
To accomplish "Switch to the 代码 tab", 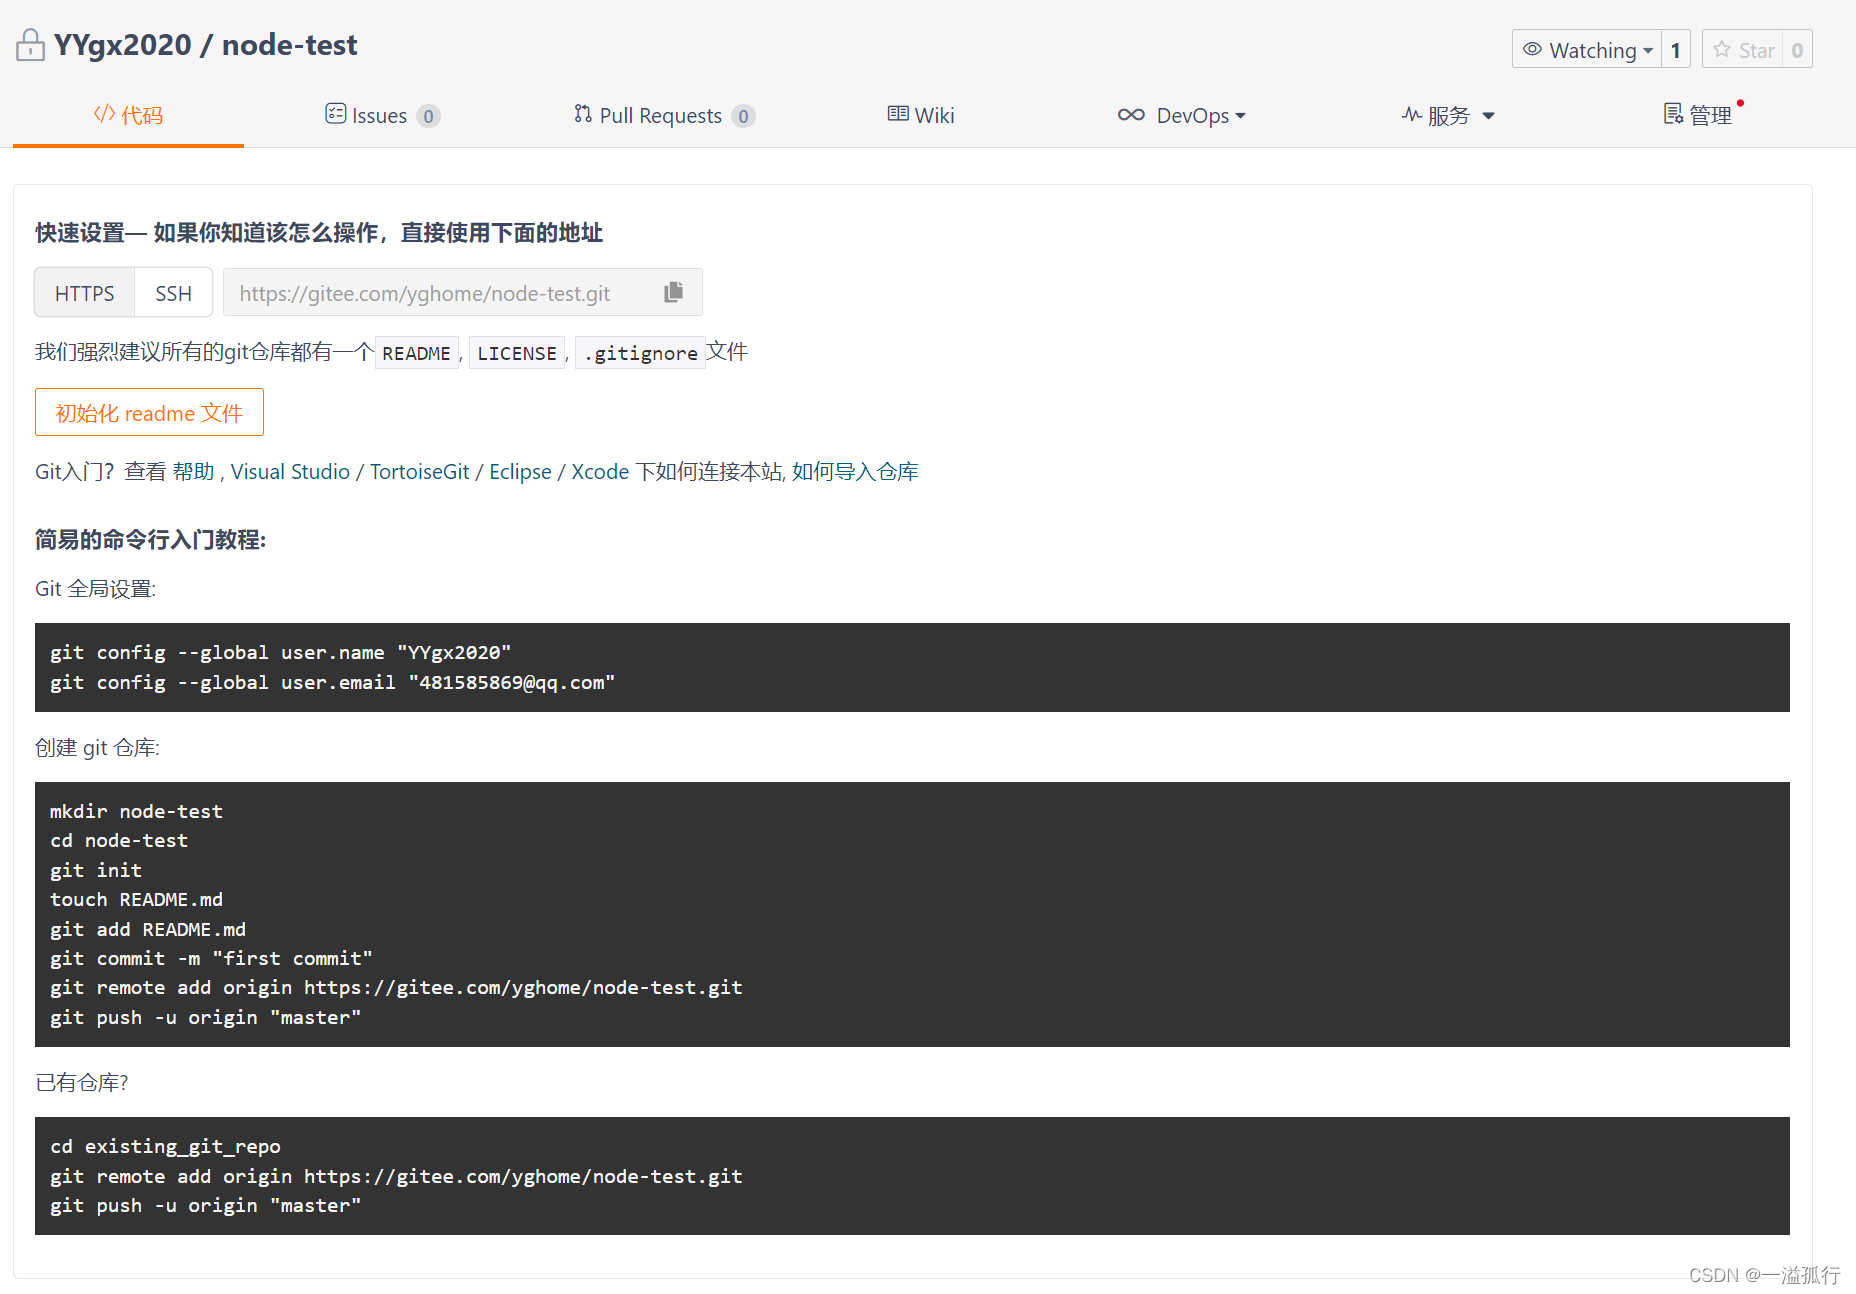I will [x=128, y=115].
